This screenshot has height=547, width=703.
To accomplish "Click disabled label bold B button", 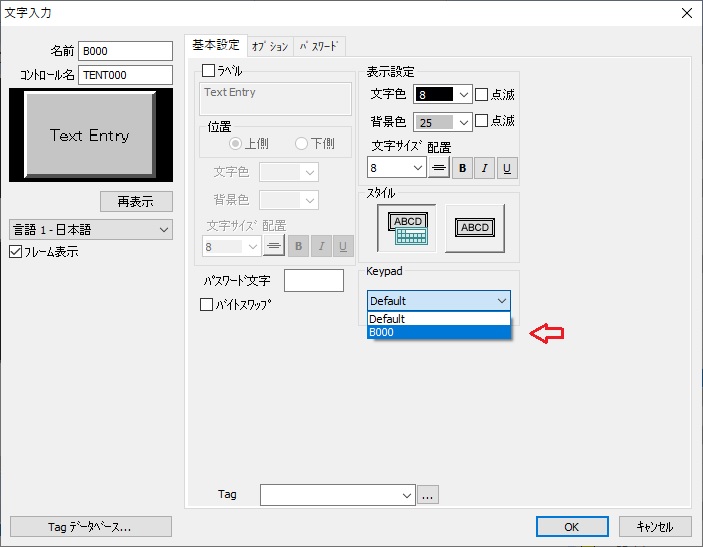I will (x=299, y=246).
